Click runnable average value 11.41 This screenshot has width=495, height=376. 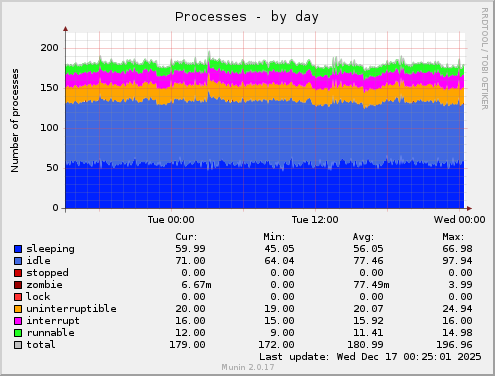tap(368, 333)
